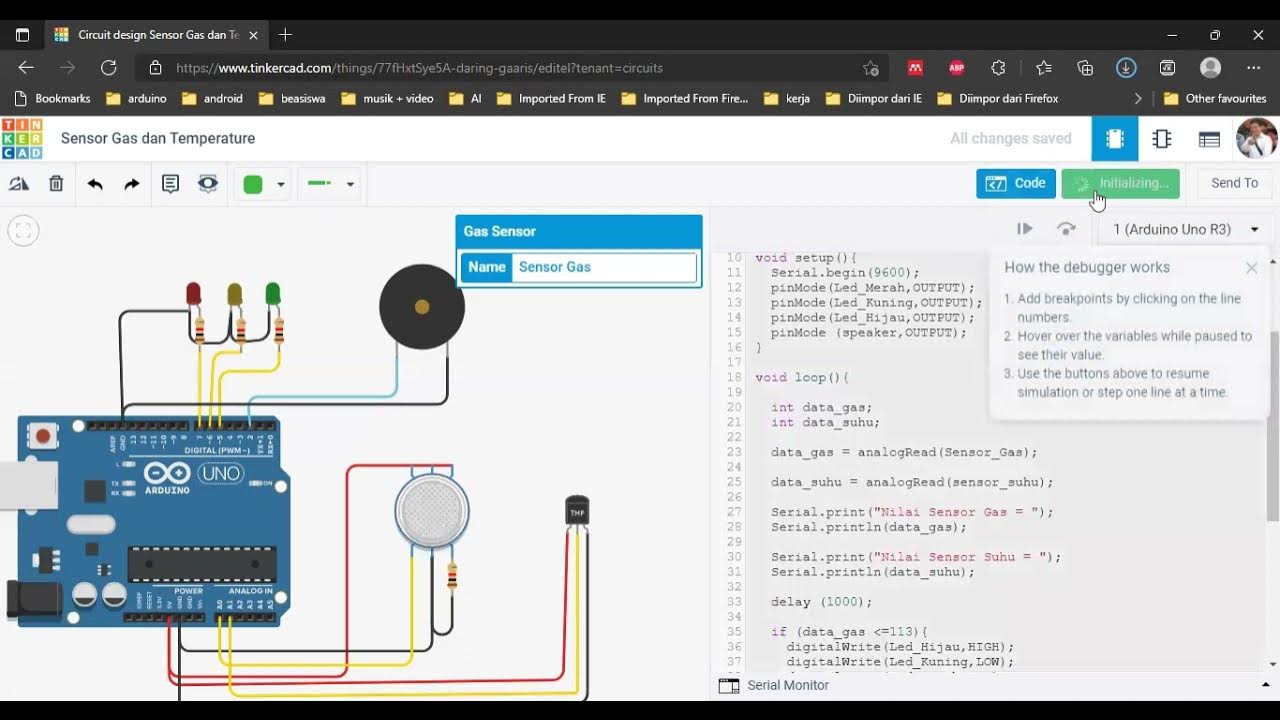
Task: Open the musik + video bookmarks folder
Action: pyautogui.click(x=387, y=99)
